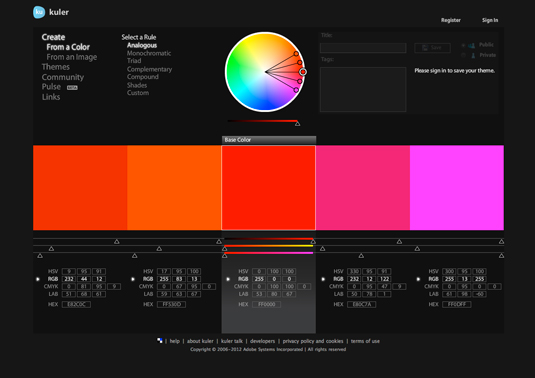Click the blue value 122 in RGB 232 12 122

tap(385, 279)
